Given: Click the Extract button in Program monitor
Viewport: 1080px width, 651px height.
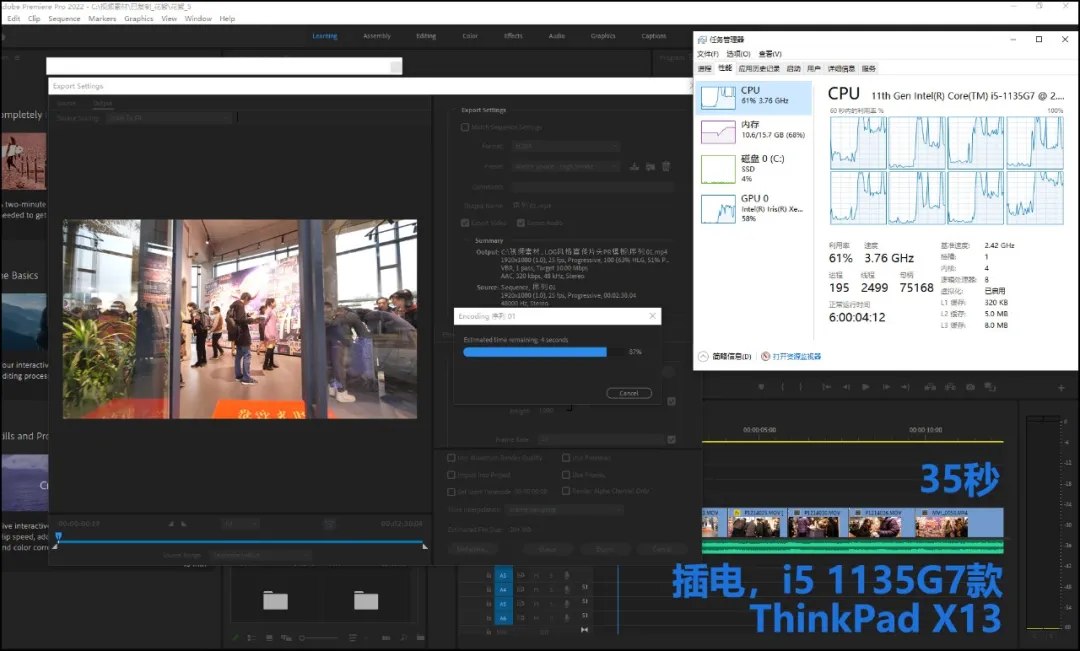Looking at the screenshot, I should point(950,387).
